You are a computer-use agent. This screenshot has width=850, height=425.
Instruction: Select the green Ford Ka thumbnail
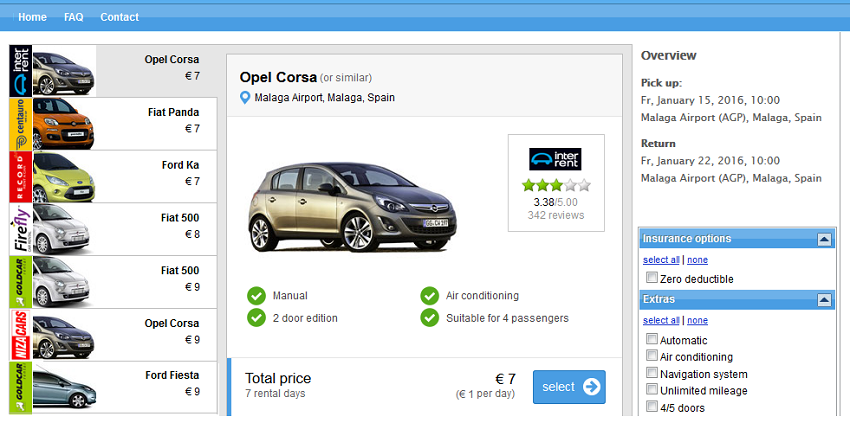[64, 177]
